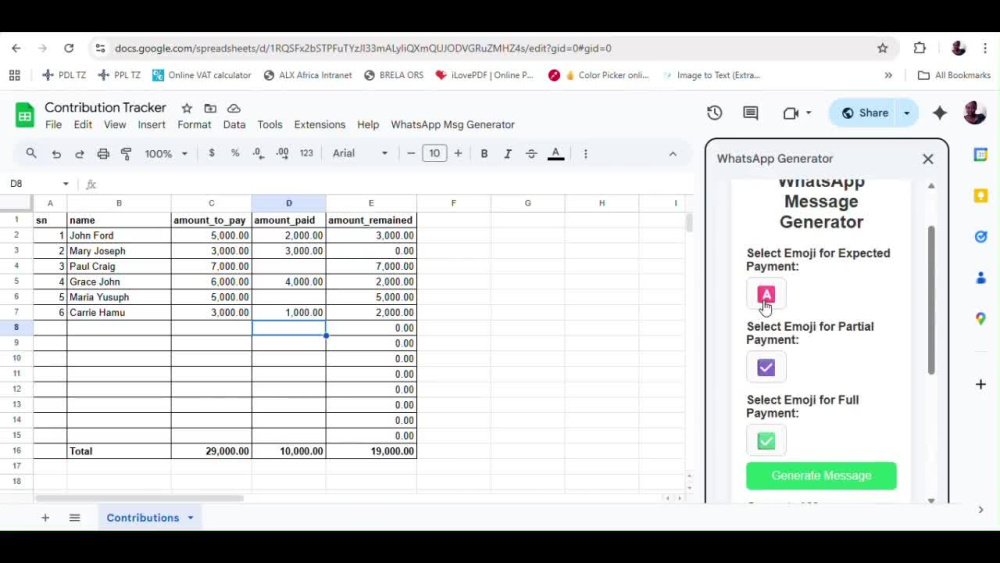Open Google Tasks side panel icon

[x=981, y=237]
